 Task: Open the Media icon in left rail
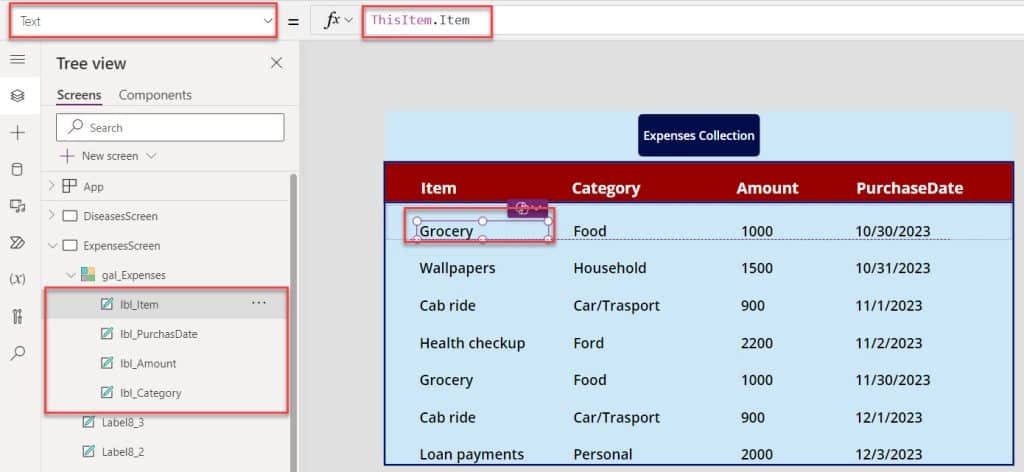(18, 206)
